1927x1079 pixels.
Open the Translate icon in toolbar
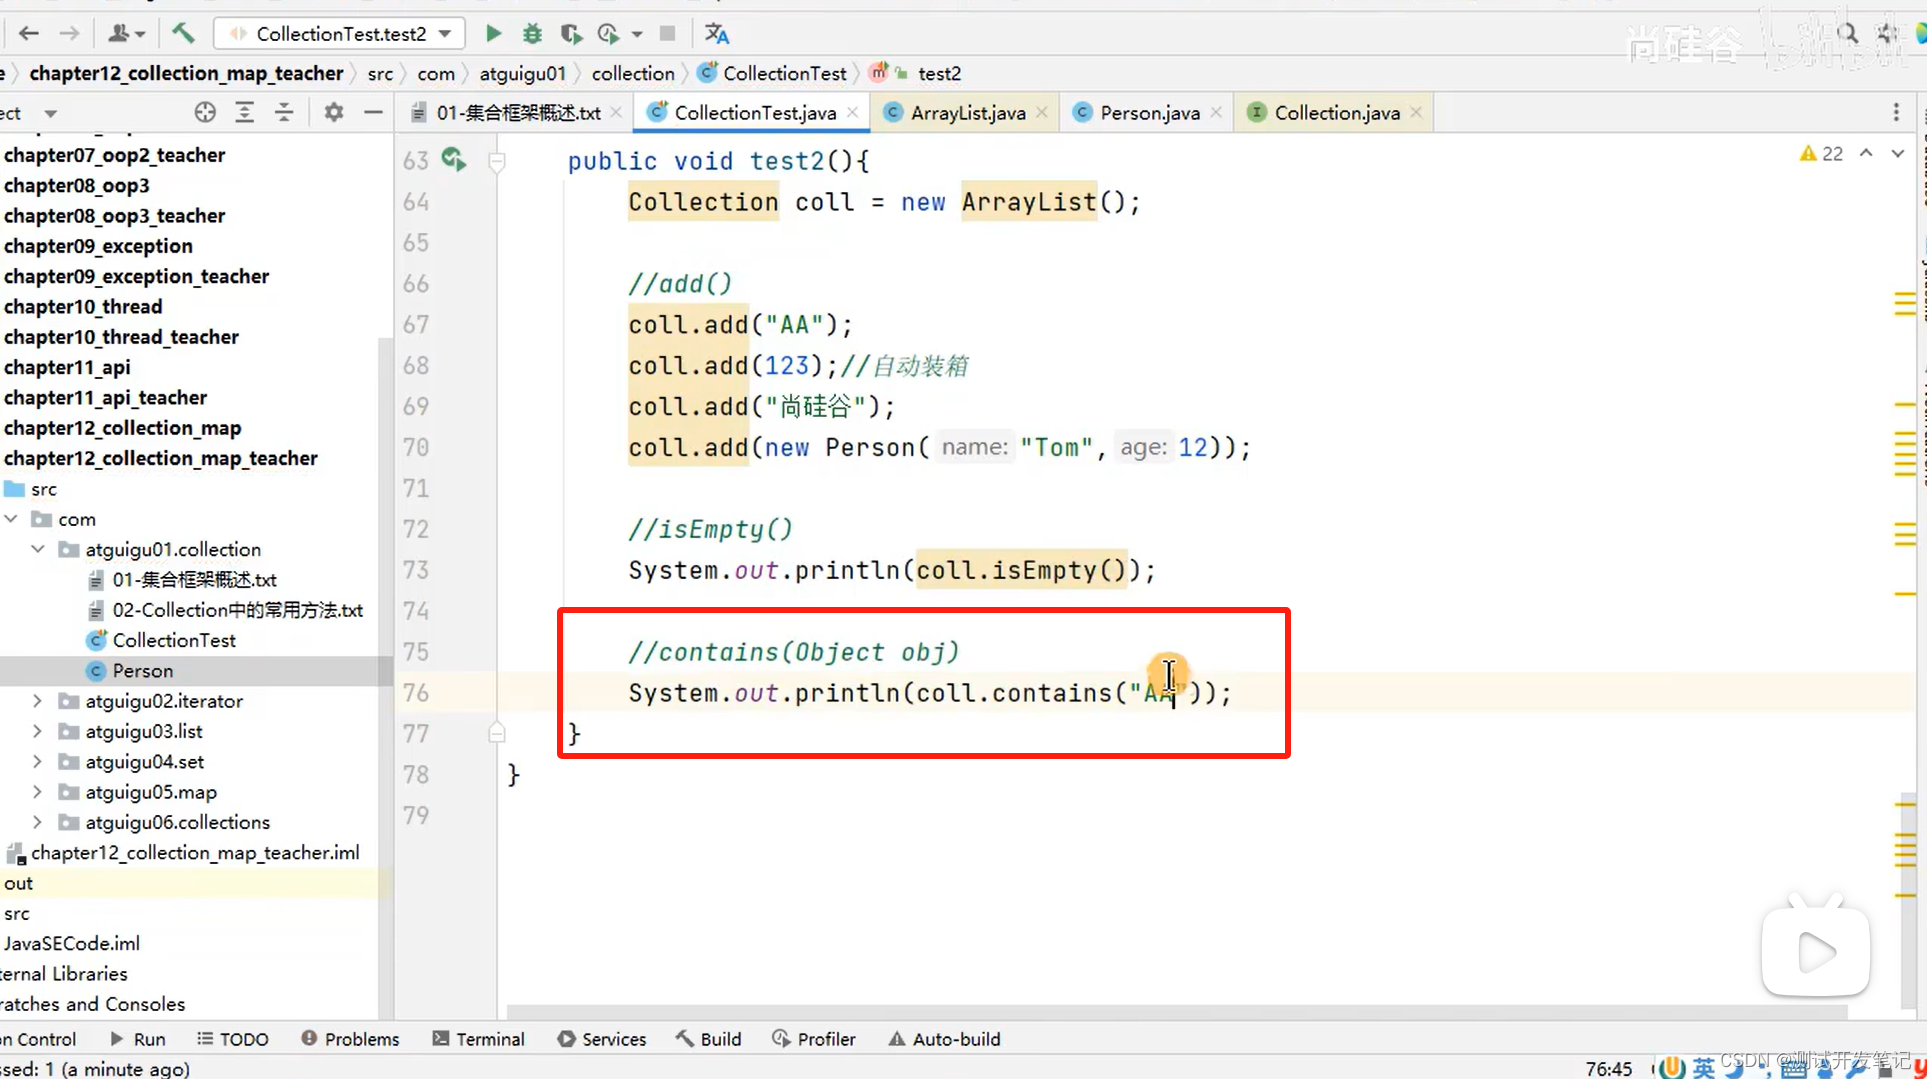tap(716, 33)
